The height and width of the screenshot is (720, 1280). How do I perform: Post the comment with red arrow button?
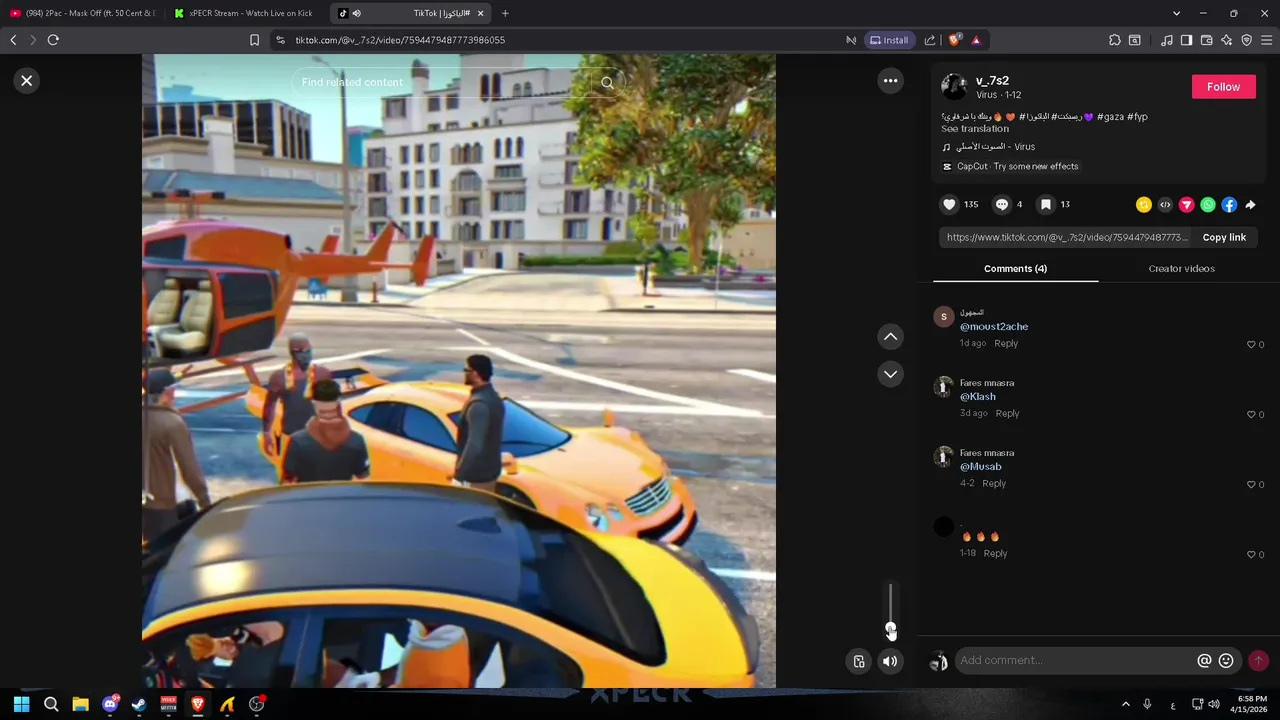[x=1258, y=661]
